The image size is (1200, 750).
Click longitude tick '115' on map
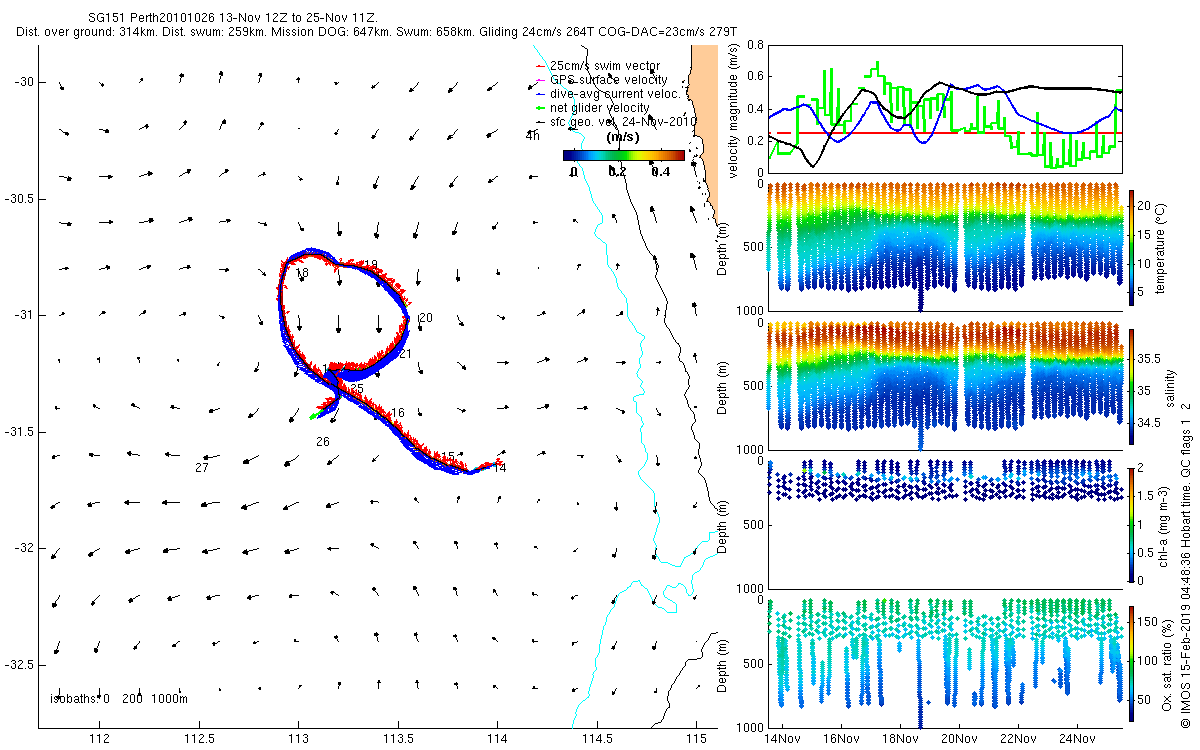(x=697, y=739)
